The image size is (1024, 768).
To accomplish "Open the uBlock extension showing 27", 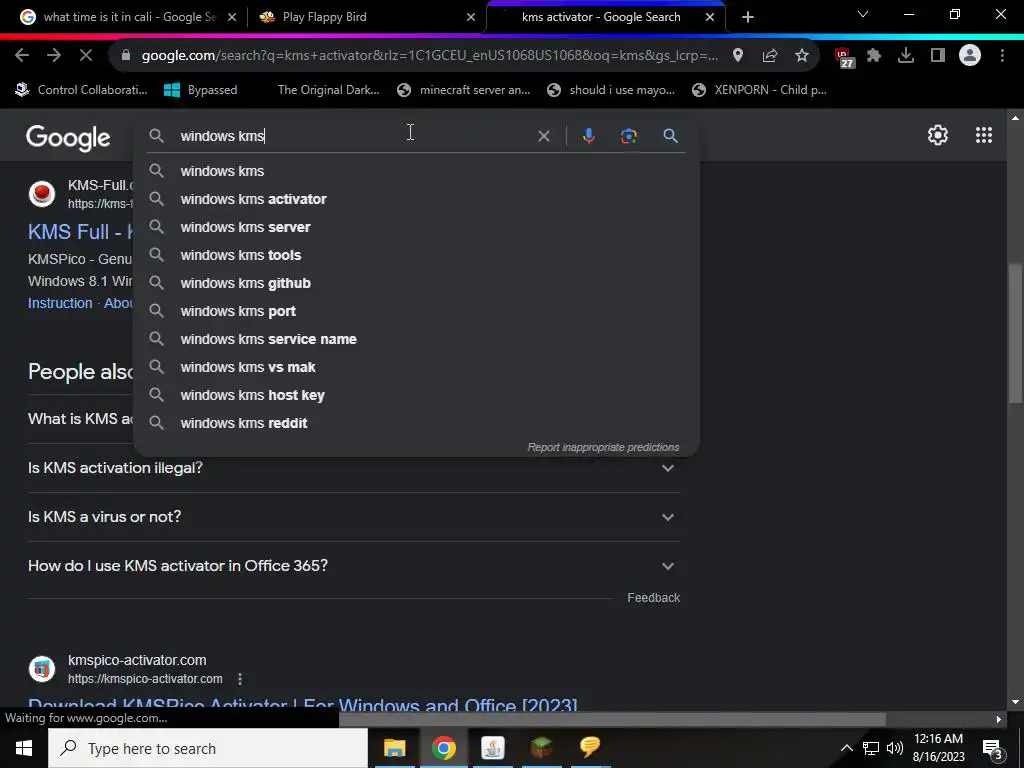I will pos(844,57).
